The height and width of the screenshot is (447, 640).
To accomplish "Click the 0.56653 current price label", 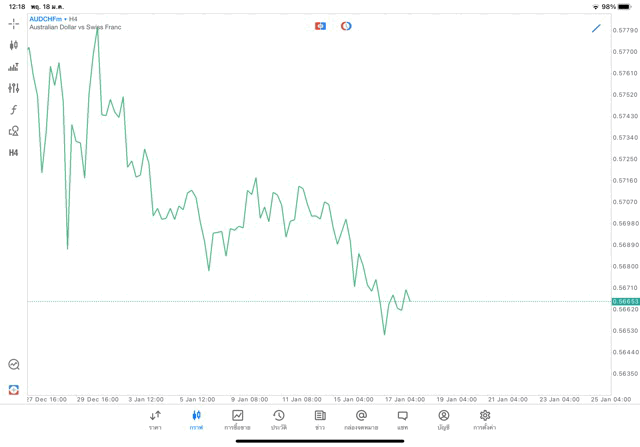I will 625,301.
